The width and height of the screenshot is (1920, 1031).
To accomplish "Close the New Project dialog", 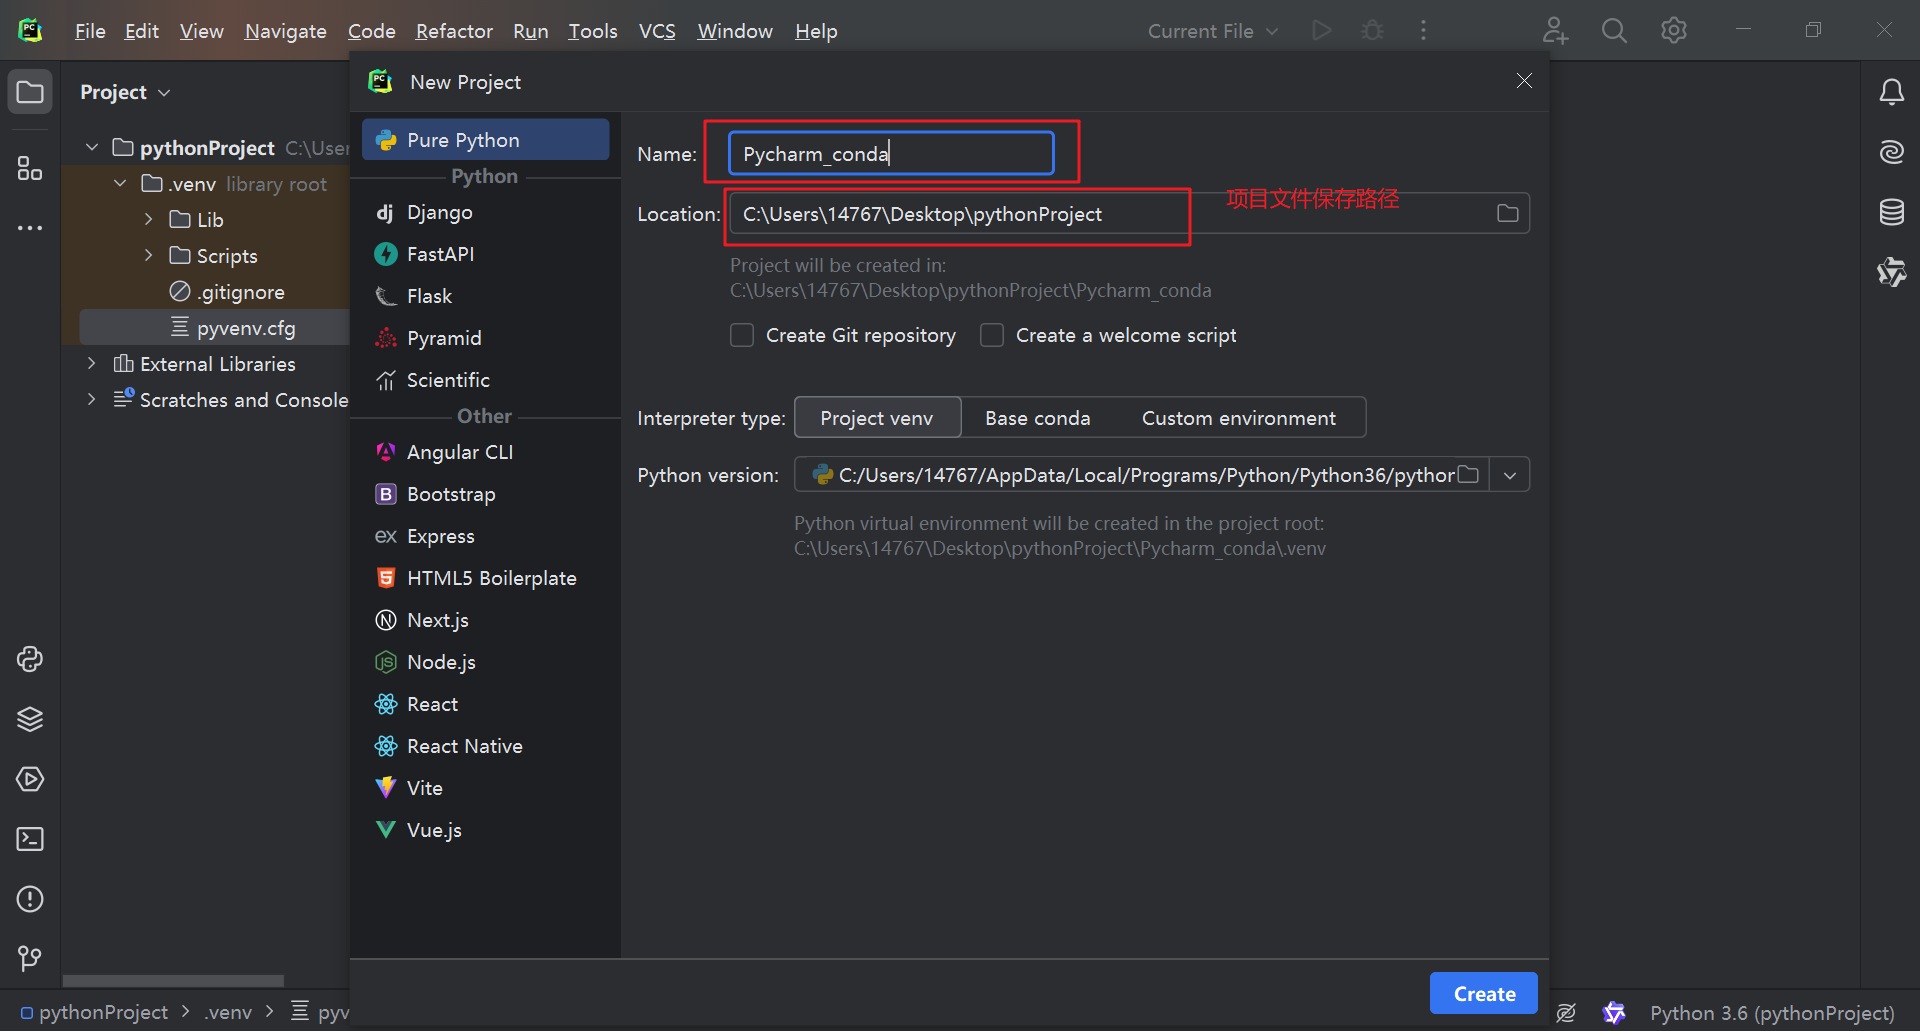I will (1524, 81).
